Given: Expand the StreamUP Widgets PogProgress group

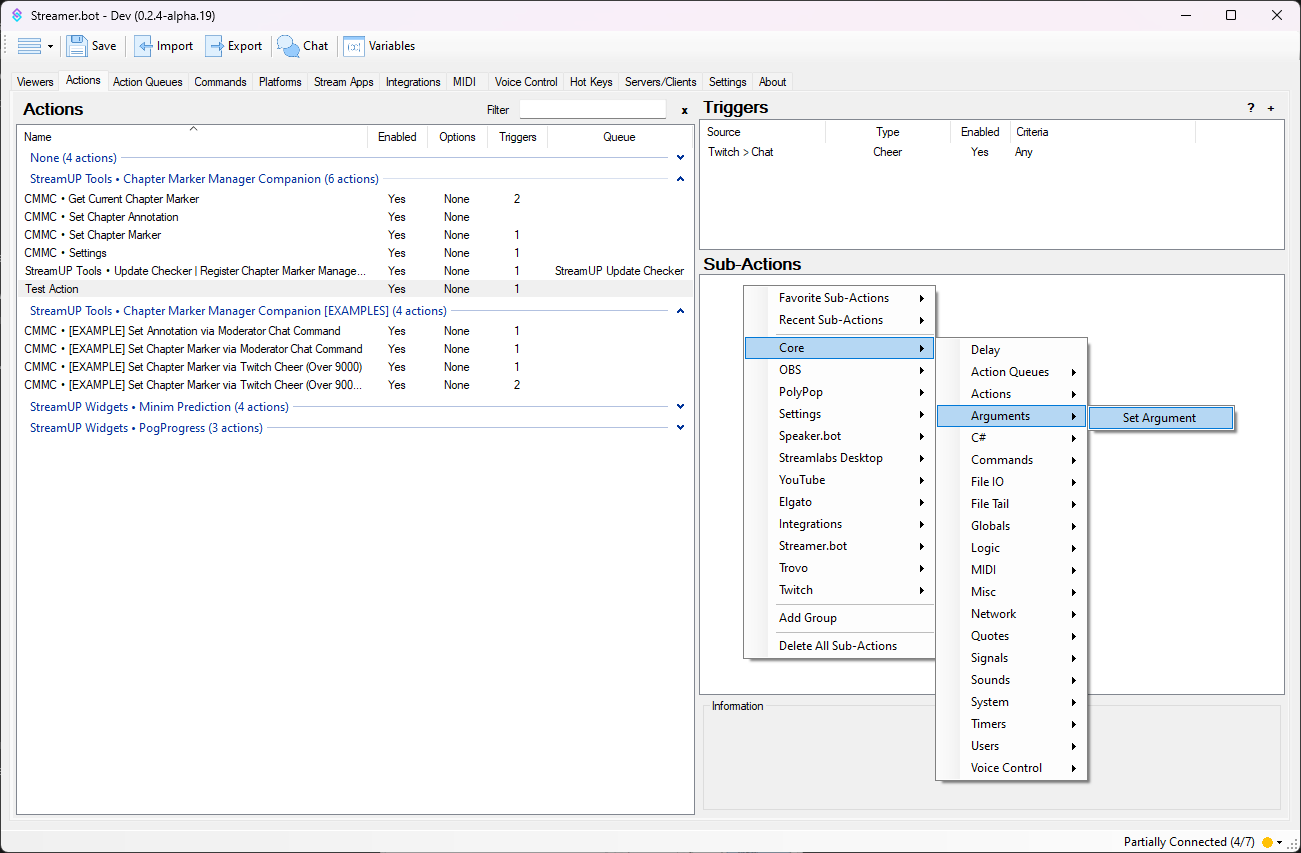Looking at the screenshot, I should [x=680, y=428].
